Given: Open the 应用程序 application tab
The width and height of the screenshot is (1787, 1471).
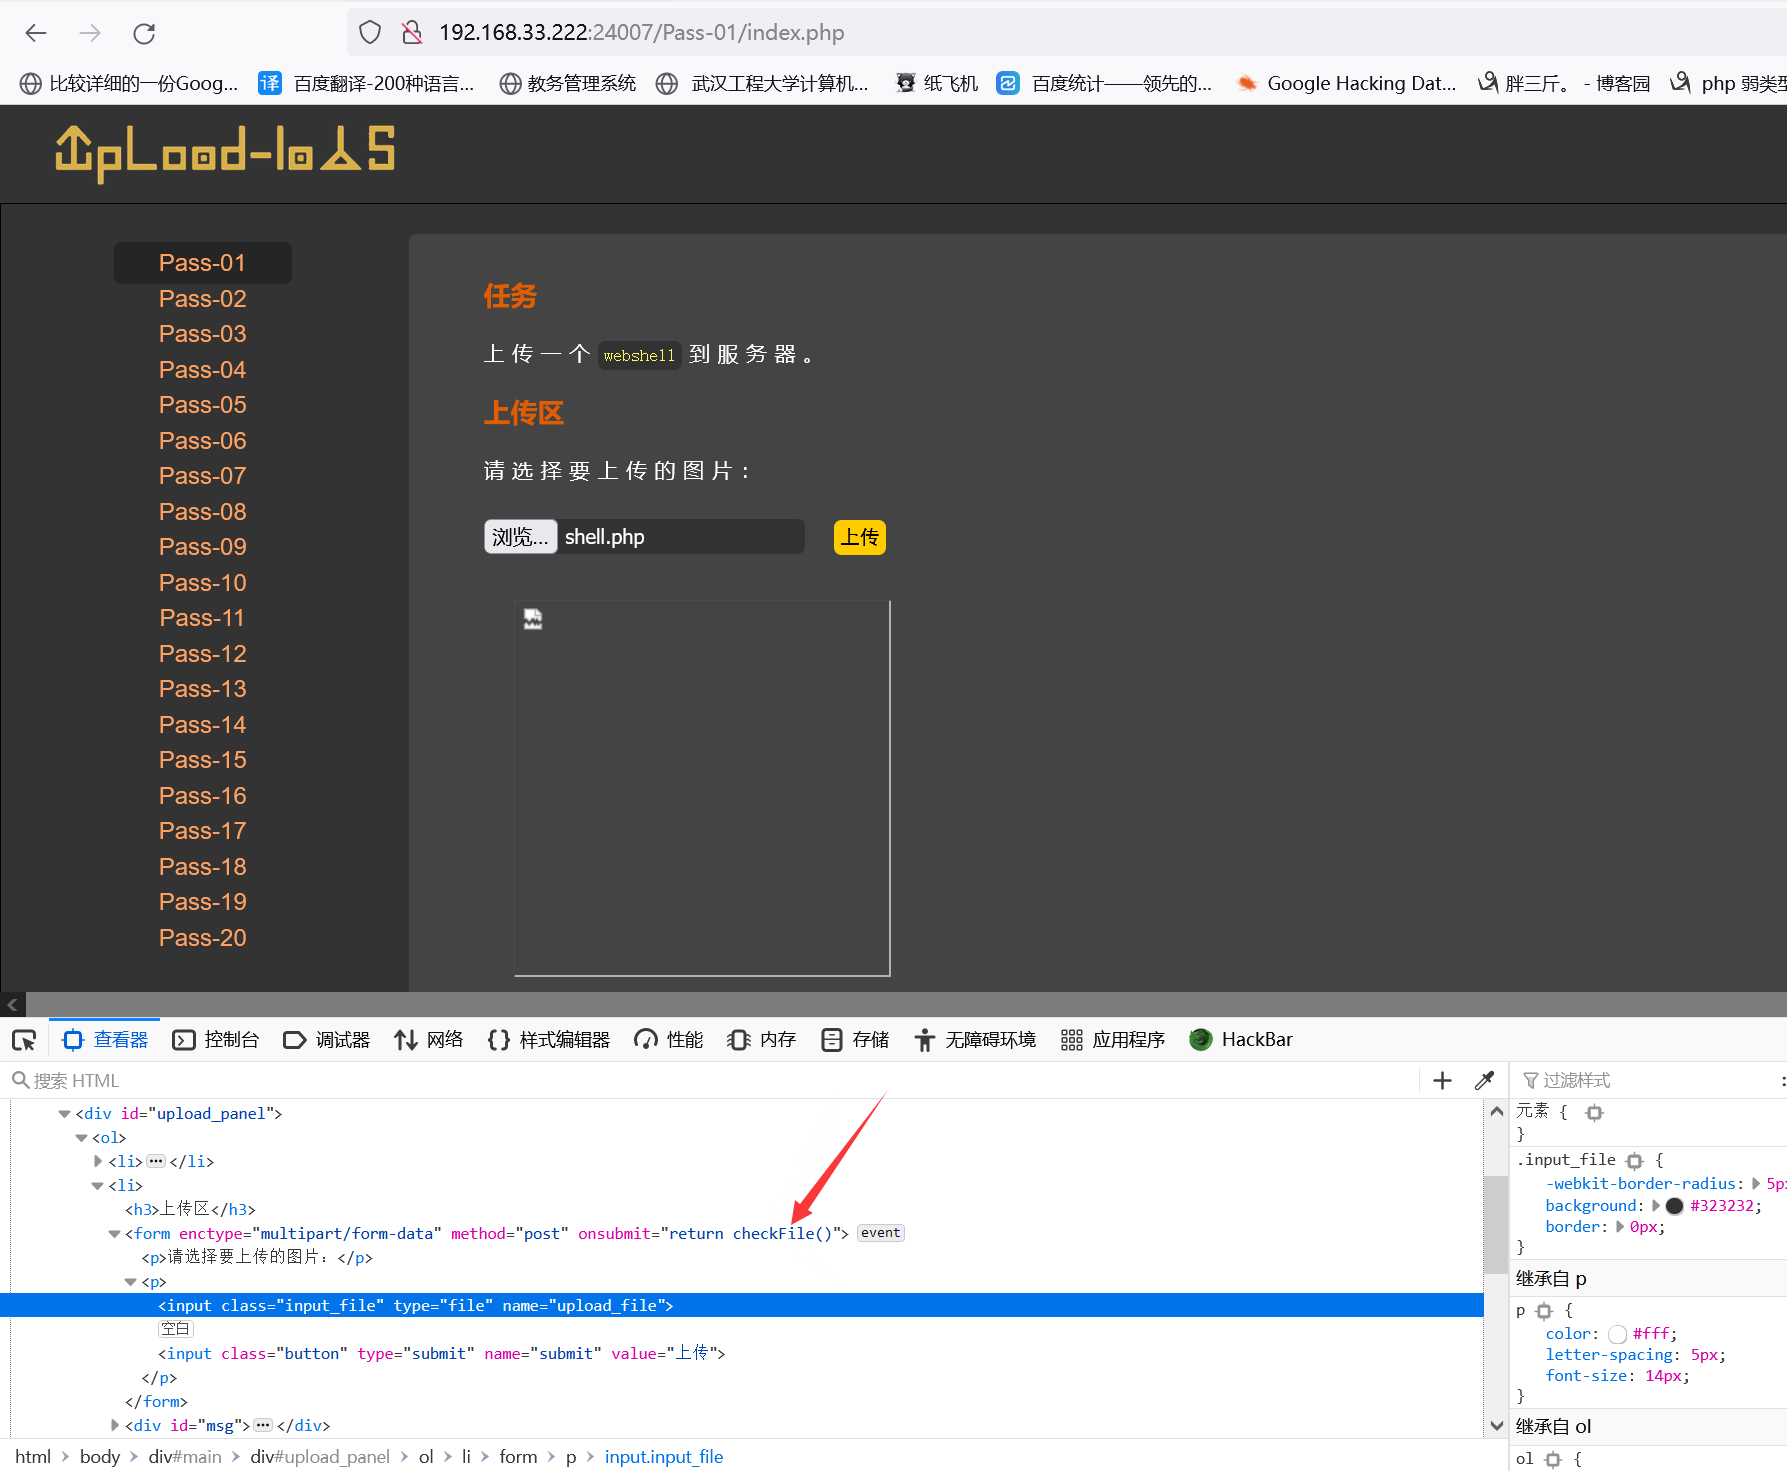Looking at the screenshot, I should [1113, 1040].
